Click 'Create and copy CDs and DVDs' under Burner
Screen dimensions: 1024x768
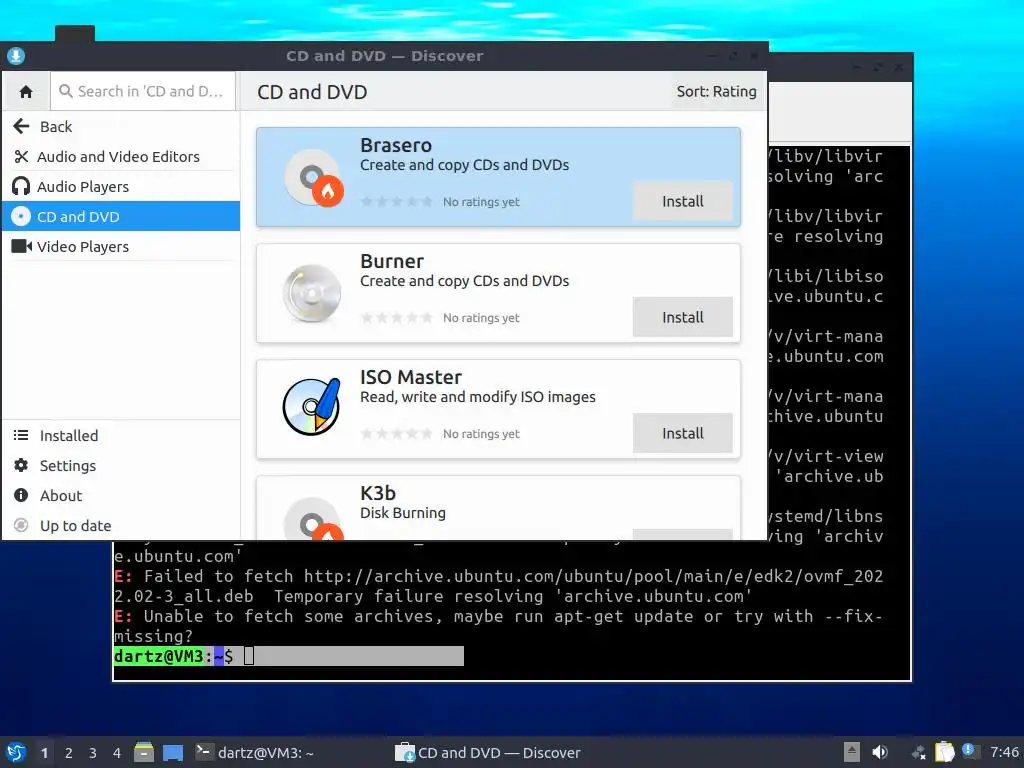pyautogui.click(x=464, y=281)
